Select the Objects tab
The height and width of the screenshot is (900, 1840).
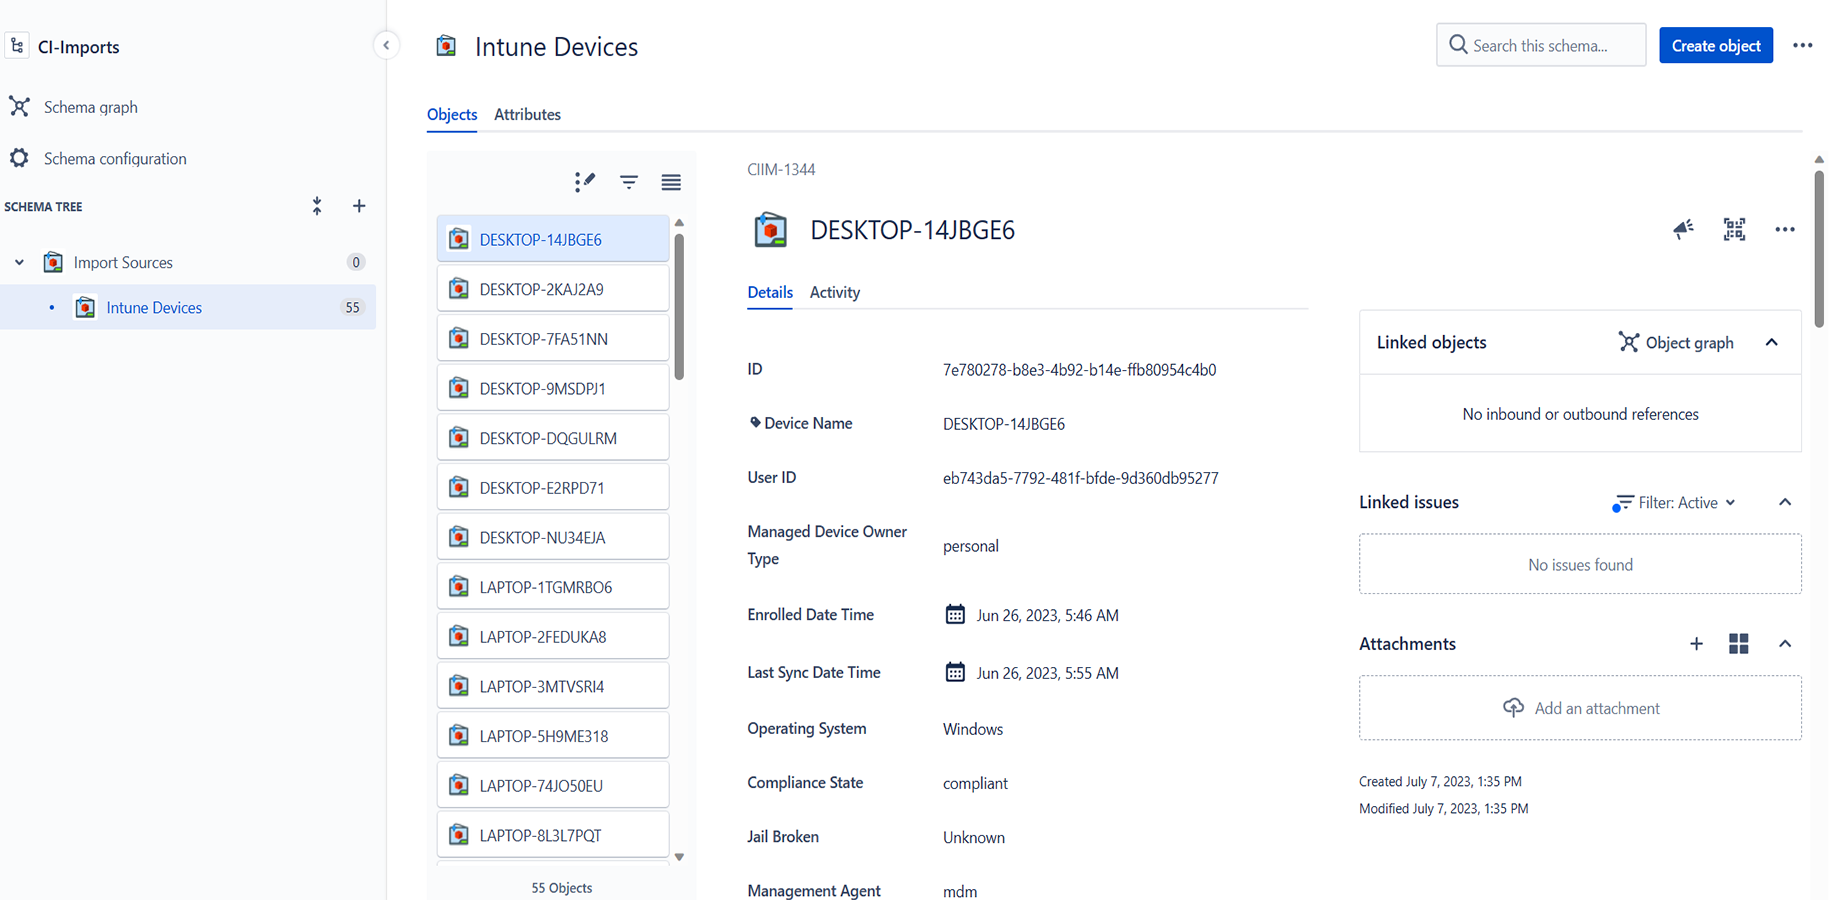(x=452, y=114)
